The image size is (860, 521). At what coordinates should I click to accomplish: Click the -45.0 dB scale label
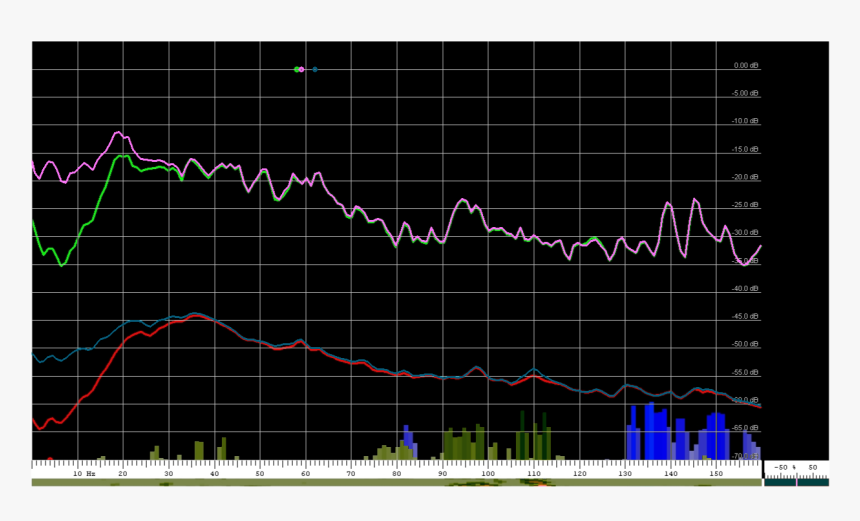click(745, 316)
